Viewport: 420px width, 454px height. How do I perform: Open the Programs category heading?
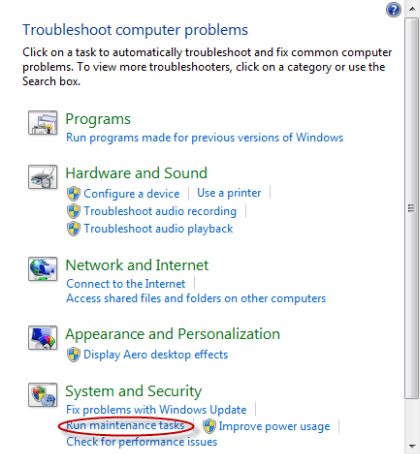coord(98,119)
